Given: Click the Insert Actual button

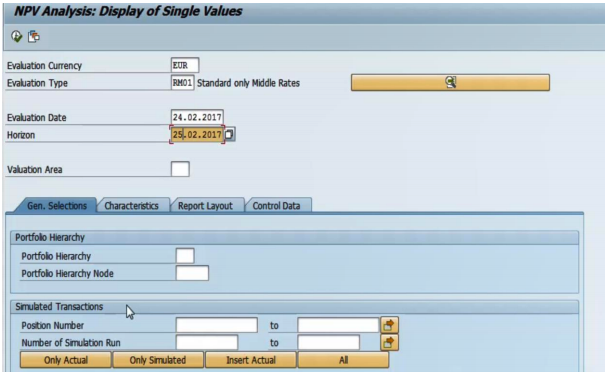Looking at the screenshot, I should (x=250, y=360).
